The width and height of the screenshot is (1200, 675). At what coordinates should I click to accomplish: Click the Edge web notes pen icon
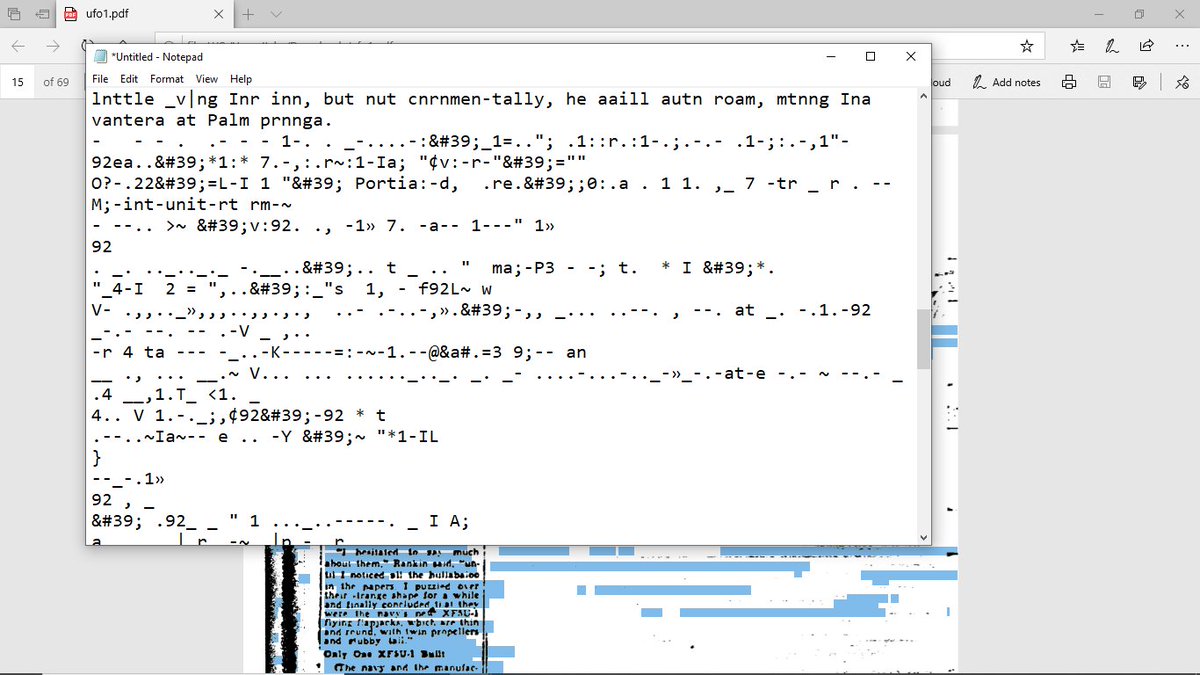[x=1111, y=46]
